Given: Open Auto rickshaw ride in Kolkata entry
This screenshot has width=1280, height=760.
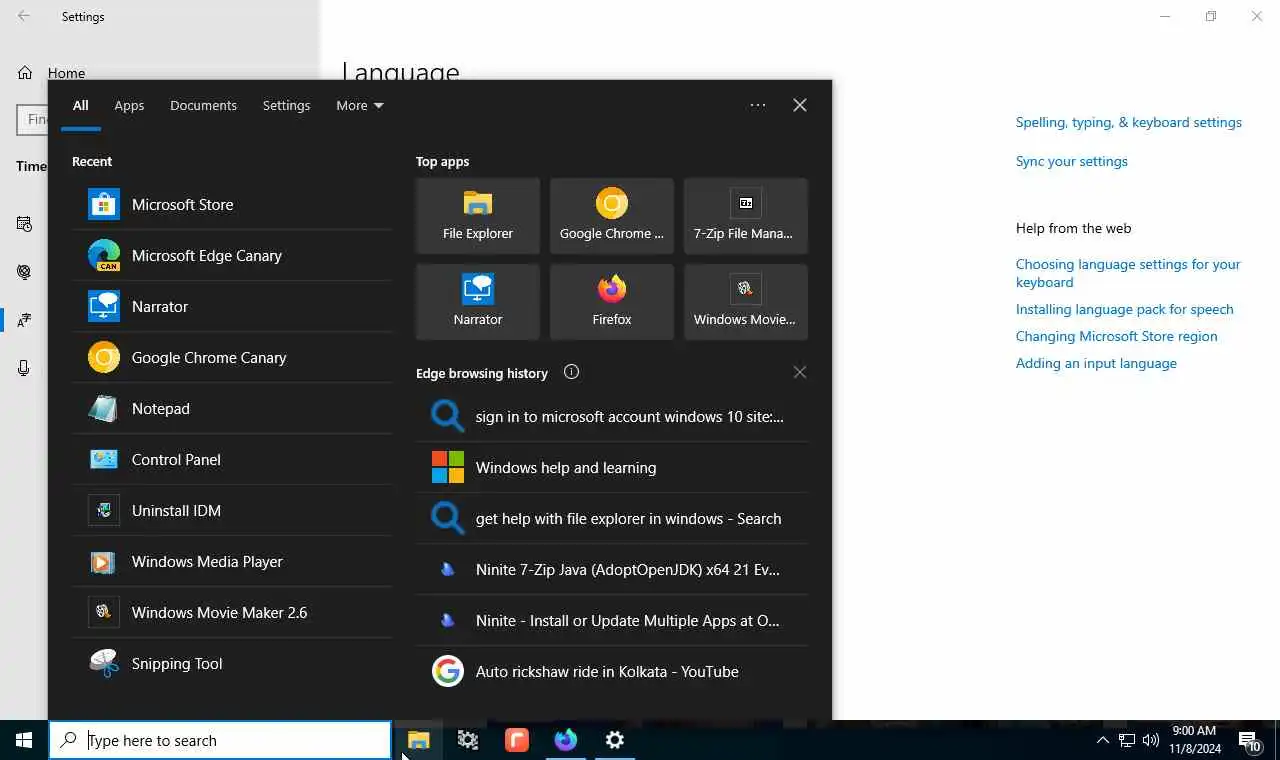Looking at the screenshot, I should click(x=612, y=671).
